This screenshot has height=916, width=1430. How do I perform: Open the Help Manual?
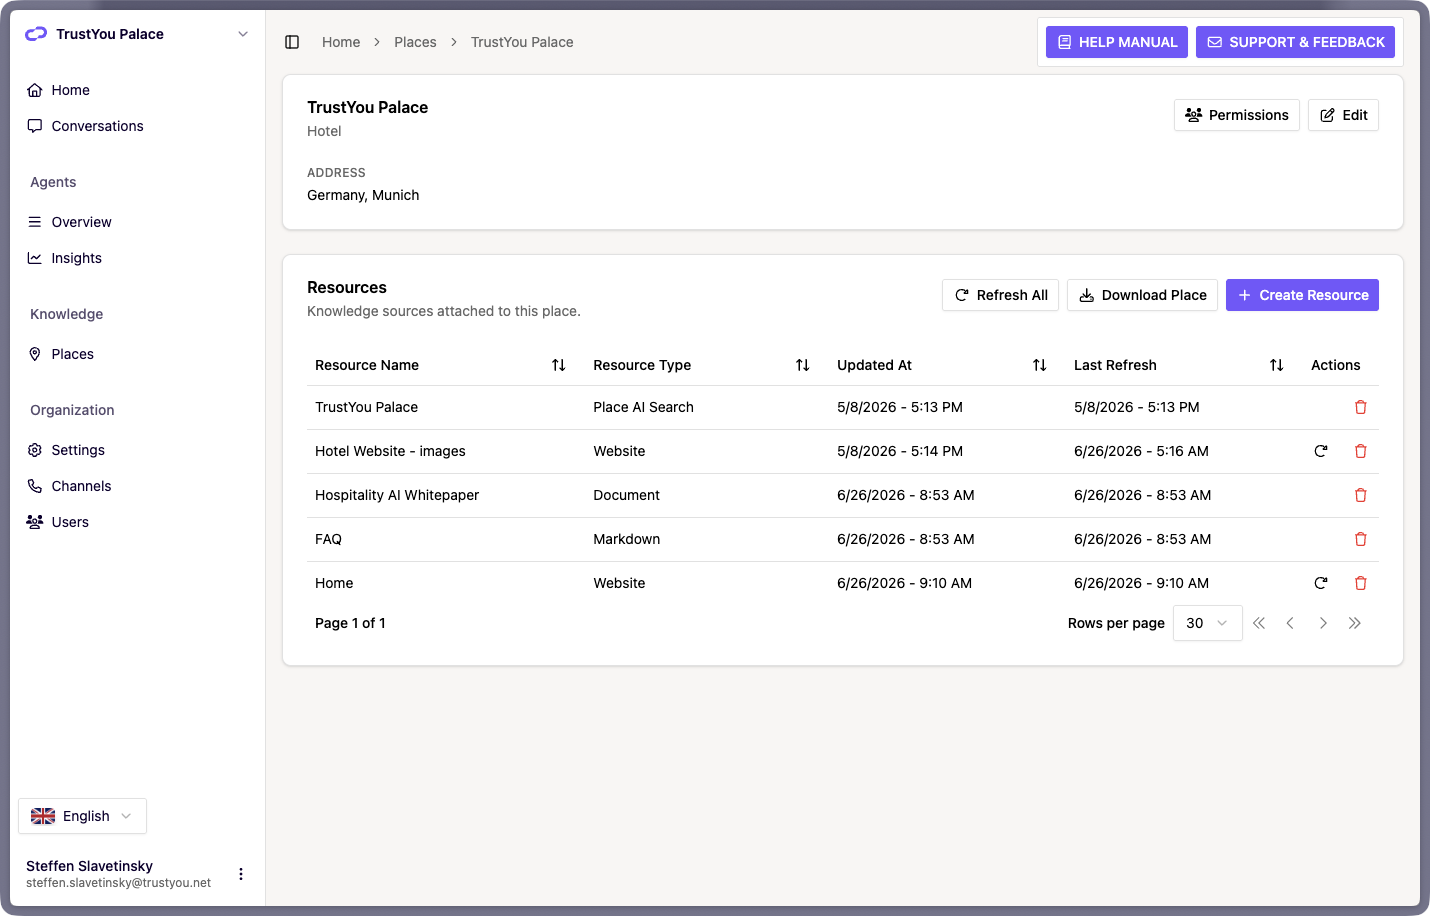pos(1117,42)
